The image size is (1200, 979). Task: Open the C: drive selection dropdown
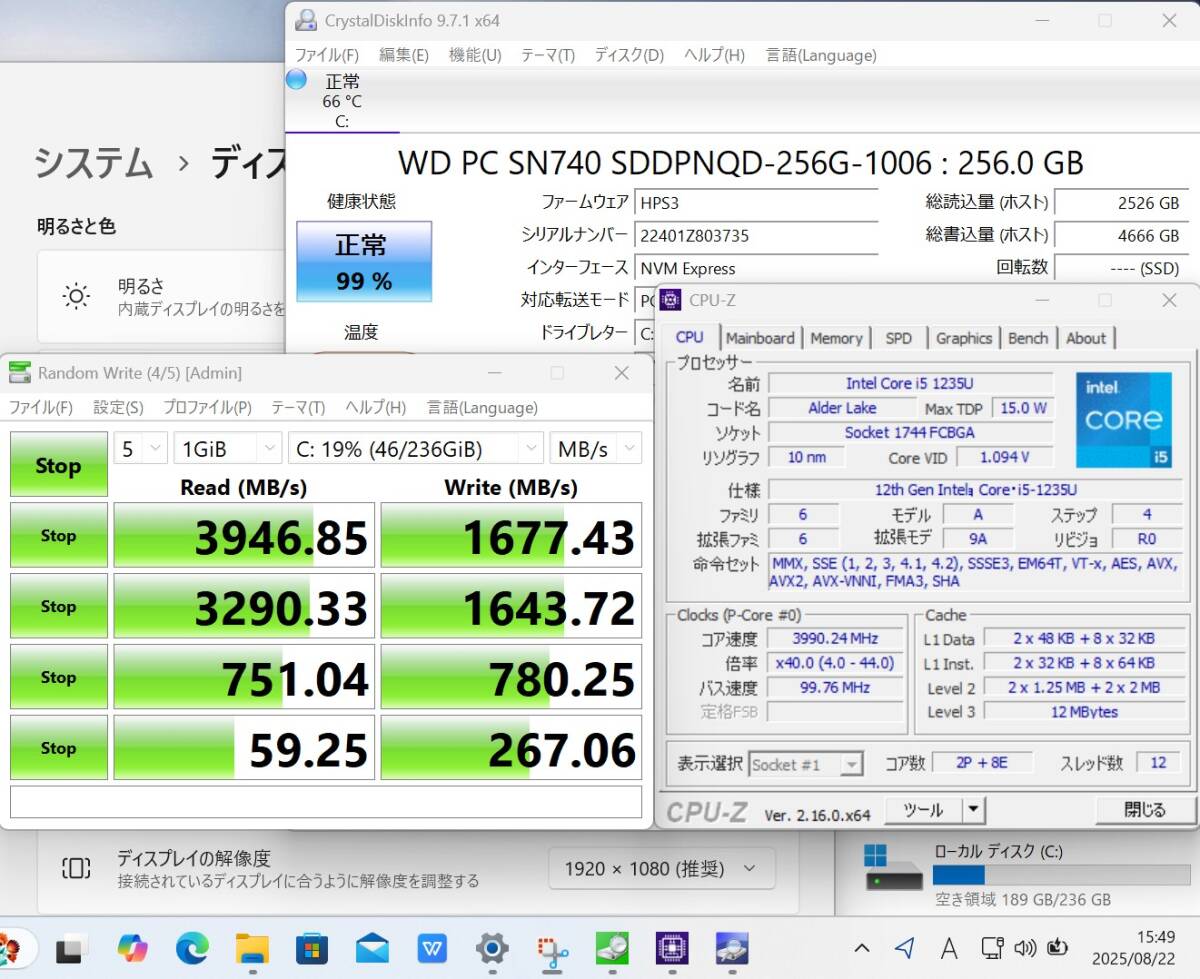tap(415, 449)
